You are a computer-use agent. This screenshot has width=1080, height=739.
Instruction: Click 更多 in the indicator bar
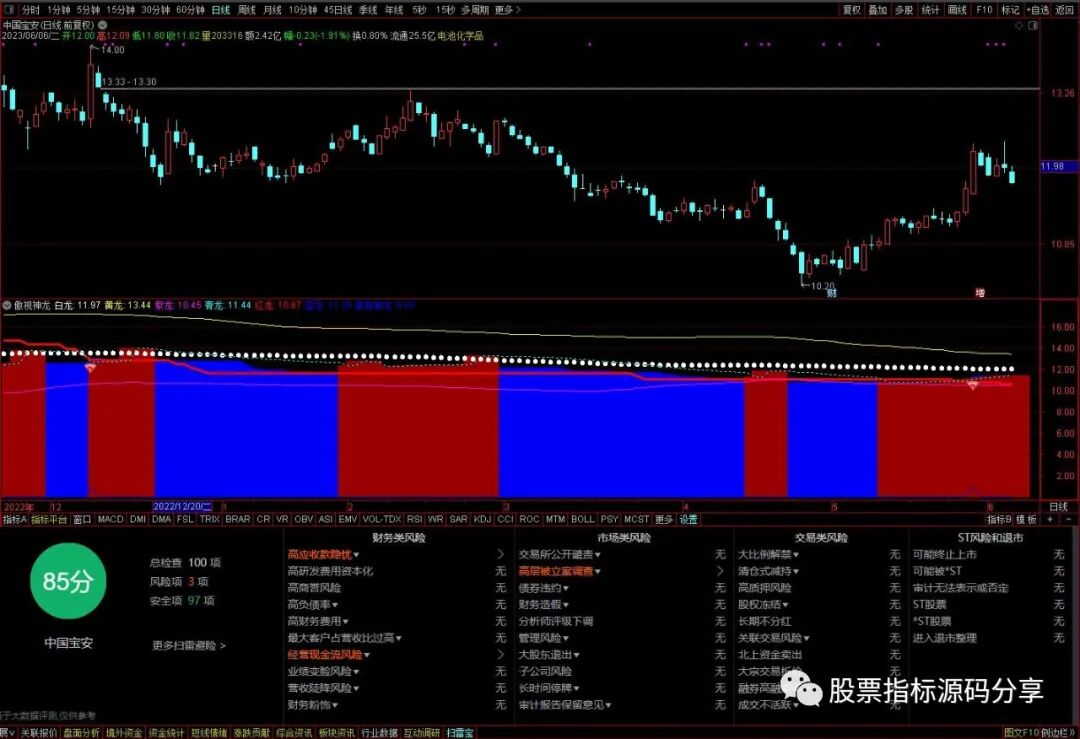[664, 519]
